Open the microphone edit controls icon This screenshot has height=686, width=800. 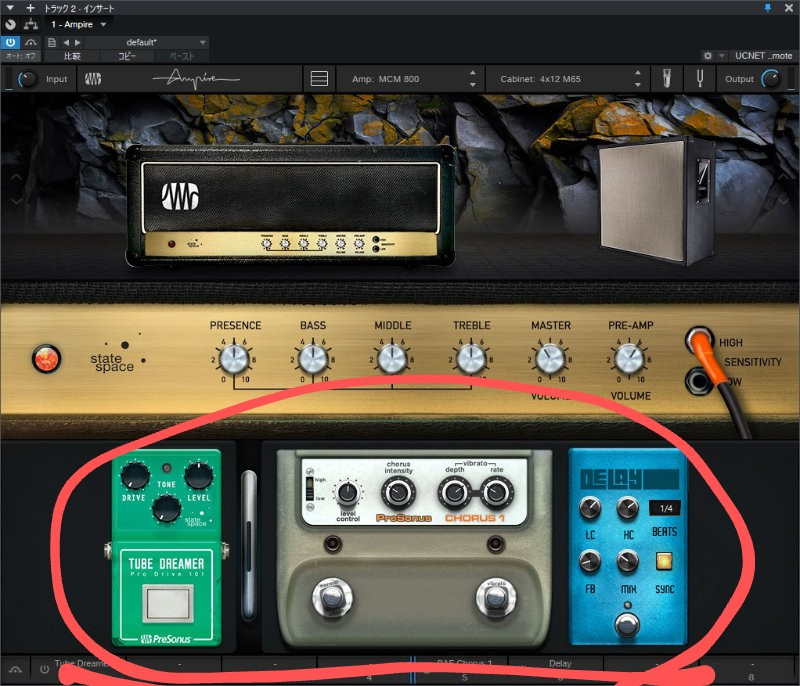[666, 79]
